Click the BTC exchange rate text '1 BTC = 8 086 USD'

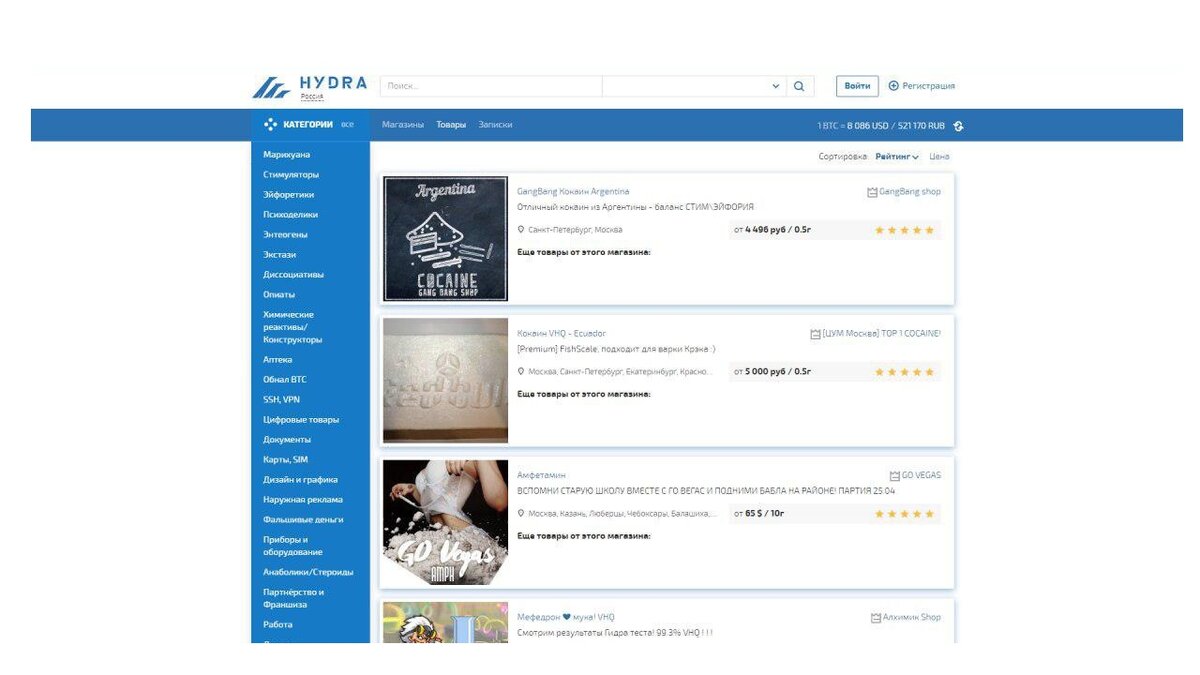point(853,126)
